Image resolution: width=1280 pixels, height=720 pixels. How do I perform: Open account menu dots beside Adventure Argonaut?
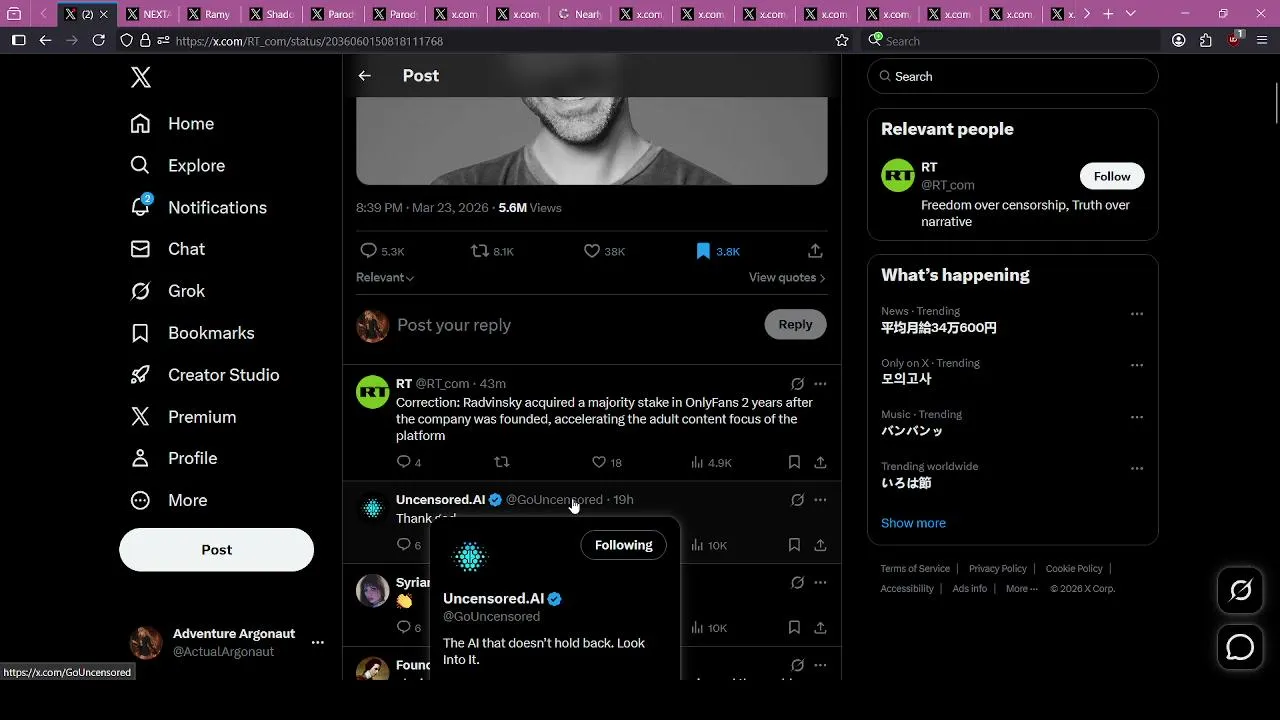[x=318, y=642]
